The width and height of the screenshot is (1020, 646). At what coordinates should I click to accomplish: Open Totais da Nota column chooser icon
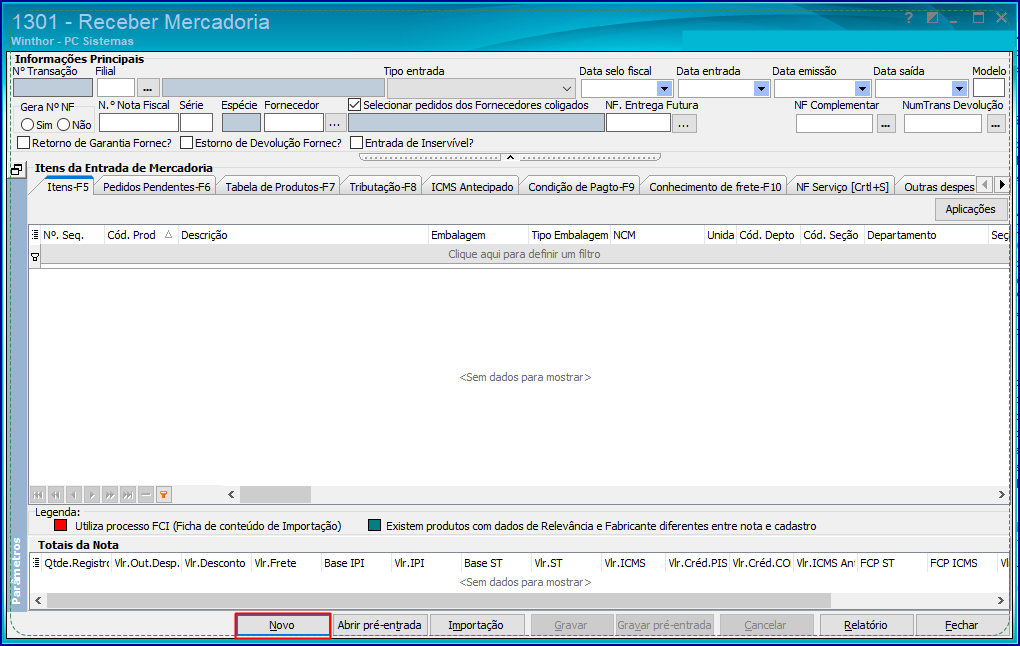coord(36,563)
